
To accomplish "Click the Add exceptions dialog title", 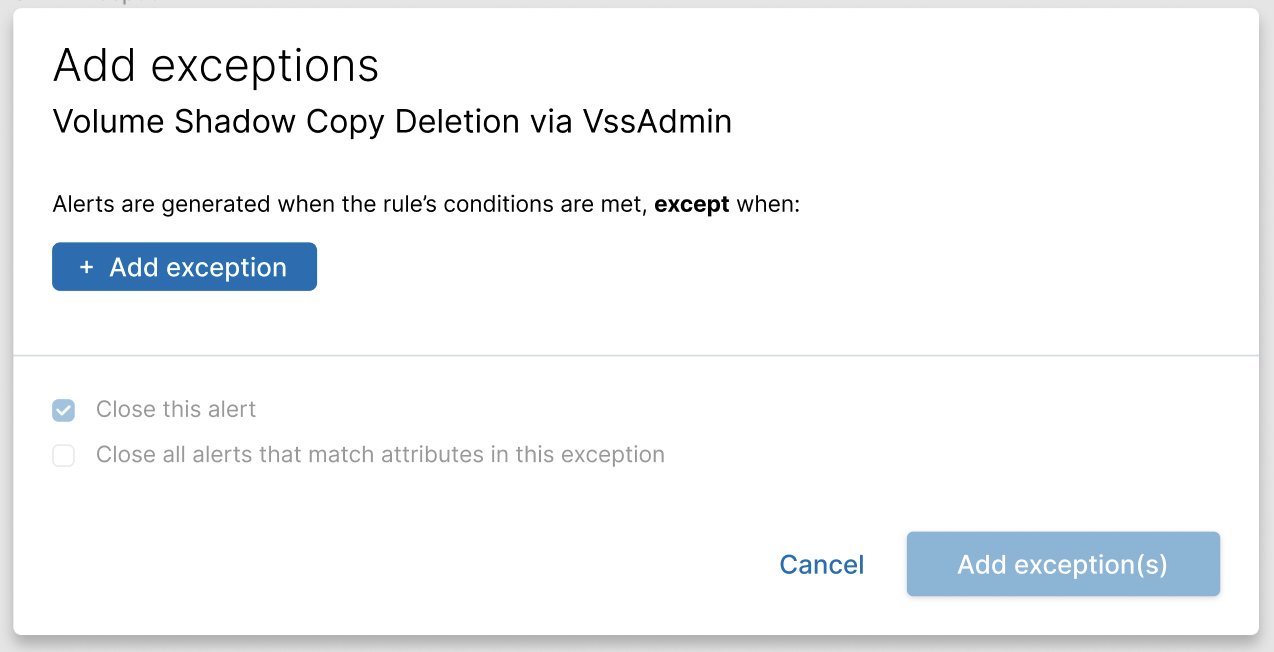I will point(216,64).
